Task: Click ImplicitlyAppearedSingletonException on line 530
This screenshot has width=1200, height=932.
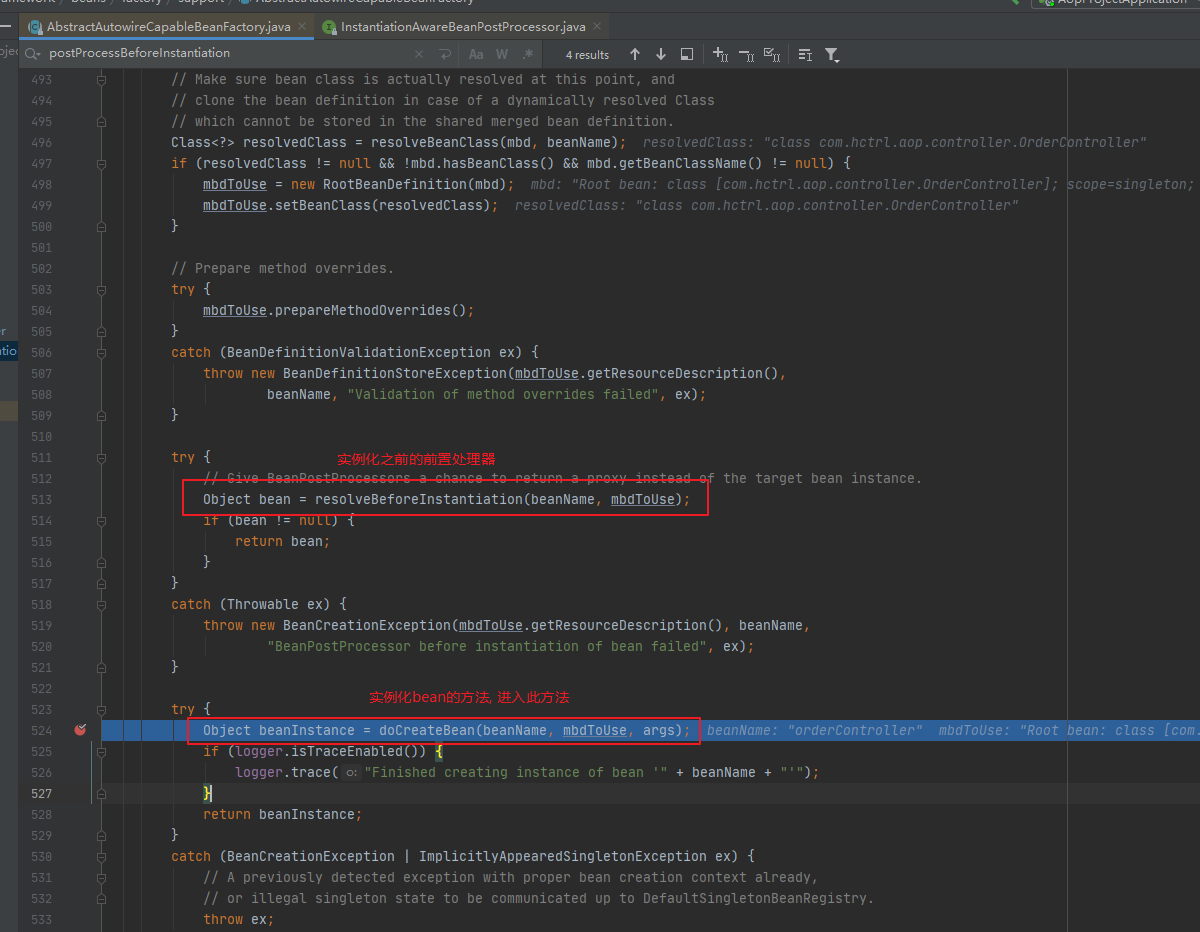Action: 563,856
